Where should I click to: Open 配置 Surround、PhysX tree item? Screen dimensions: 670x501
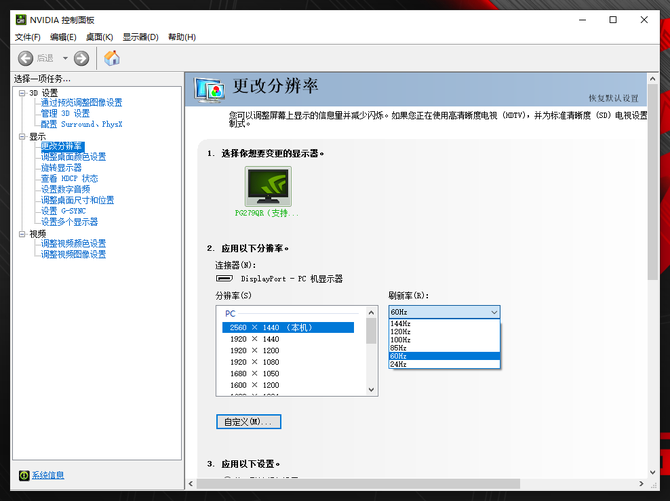point(81,124)
